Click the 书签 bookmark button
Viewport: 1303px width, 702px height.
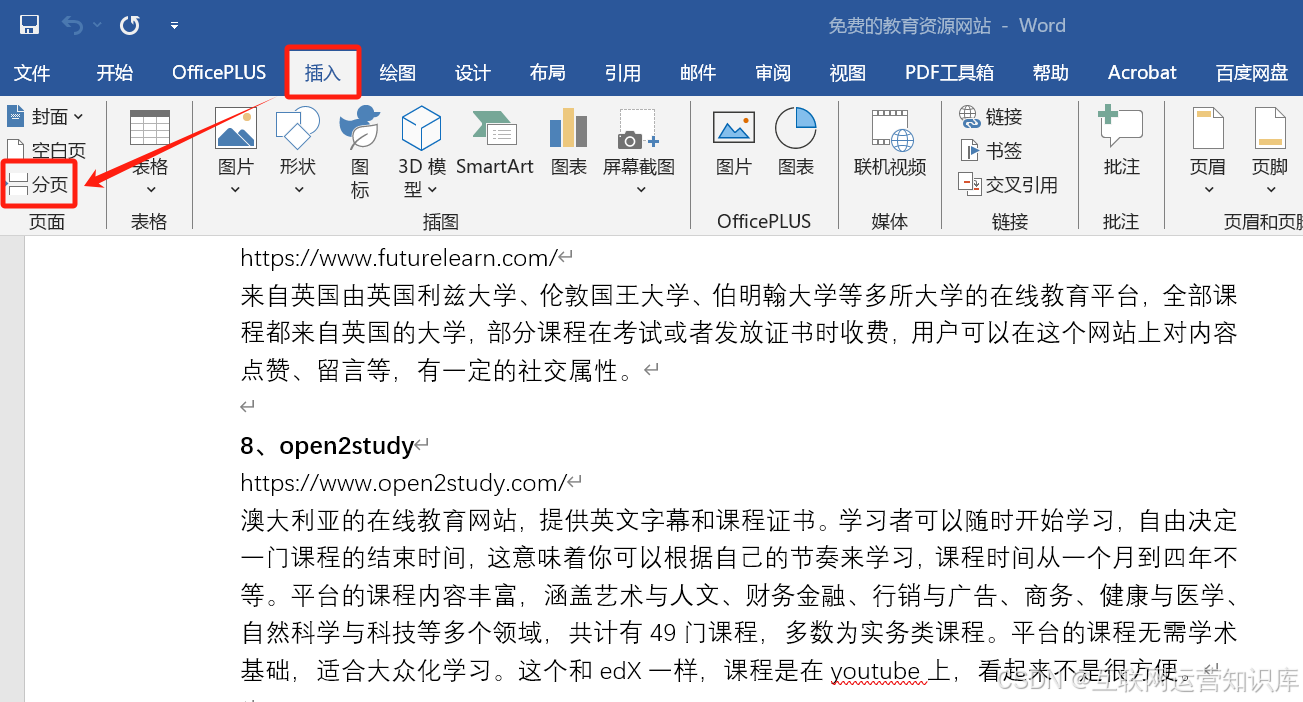[991, 151]
